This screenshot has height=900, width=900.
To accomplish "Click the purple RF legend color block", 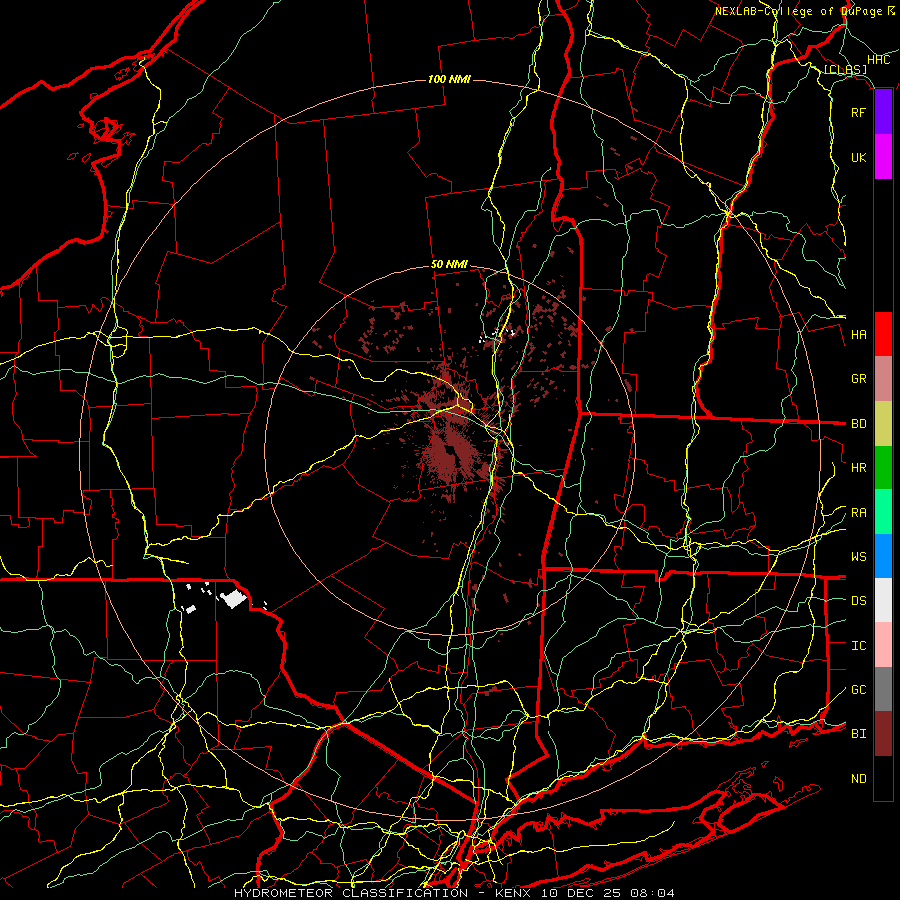I will tap(883, 112).
